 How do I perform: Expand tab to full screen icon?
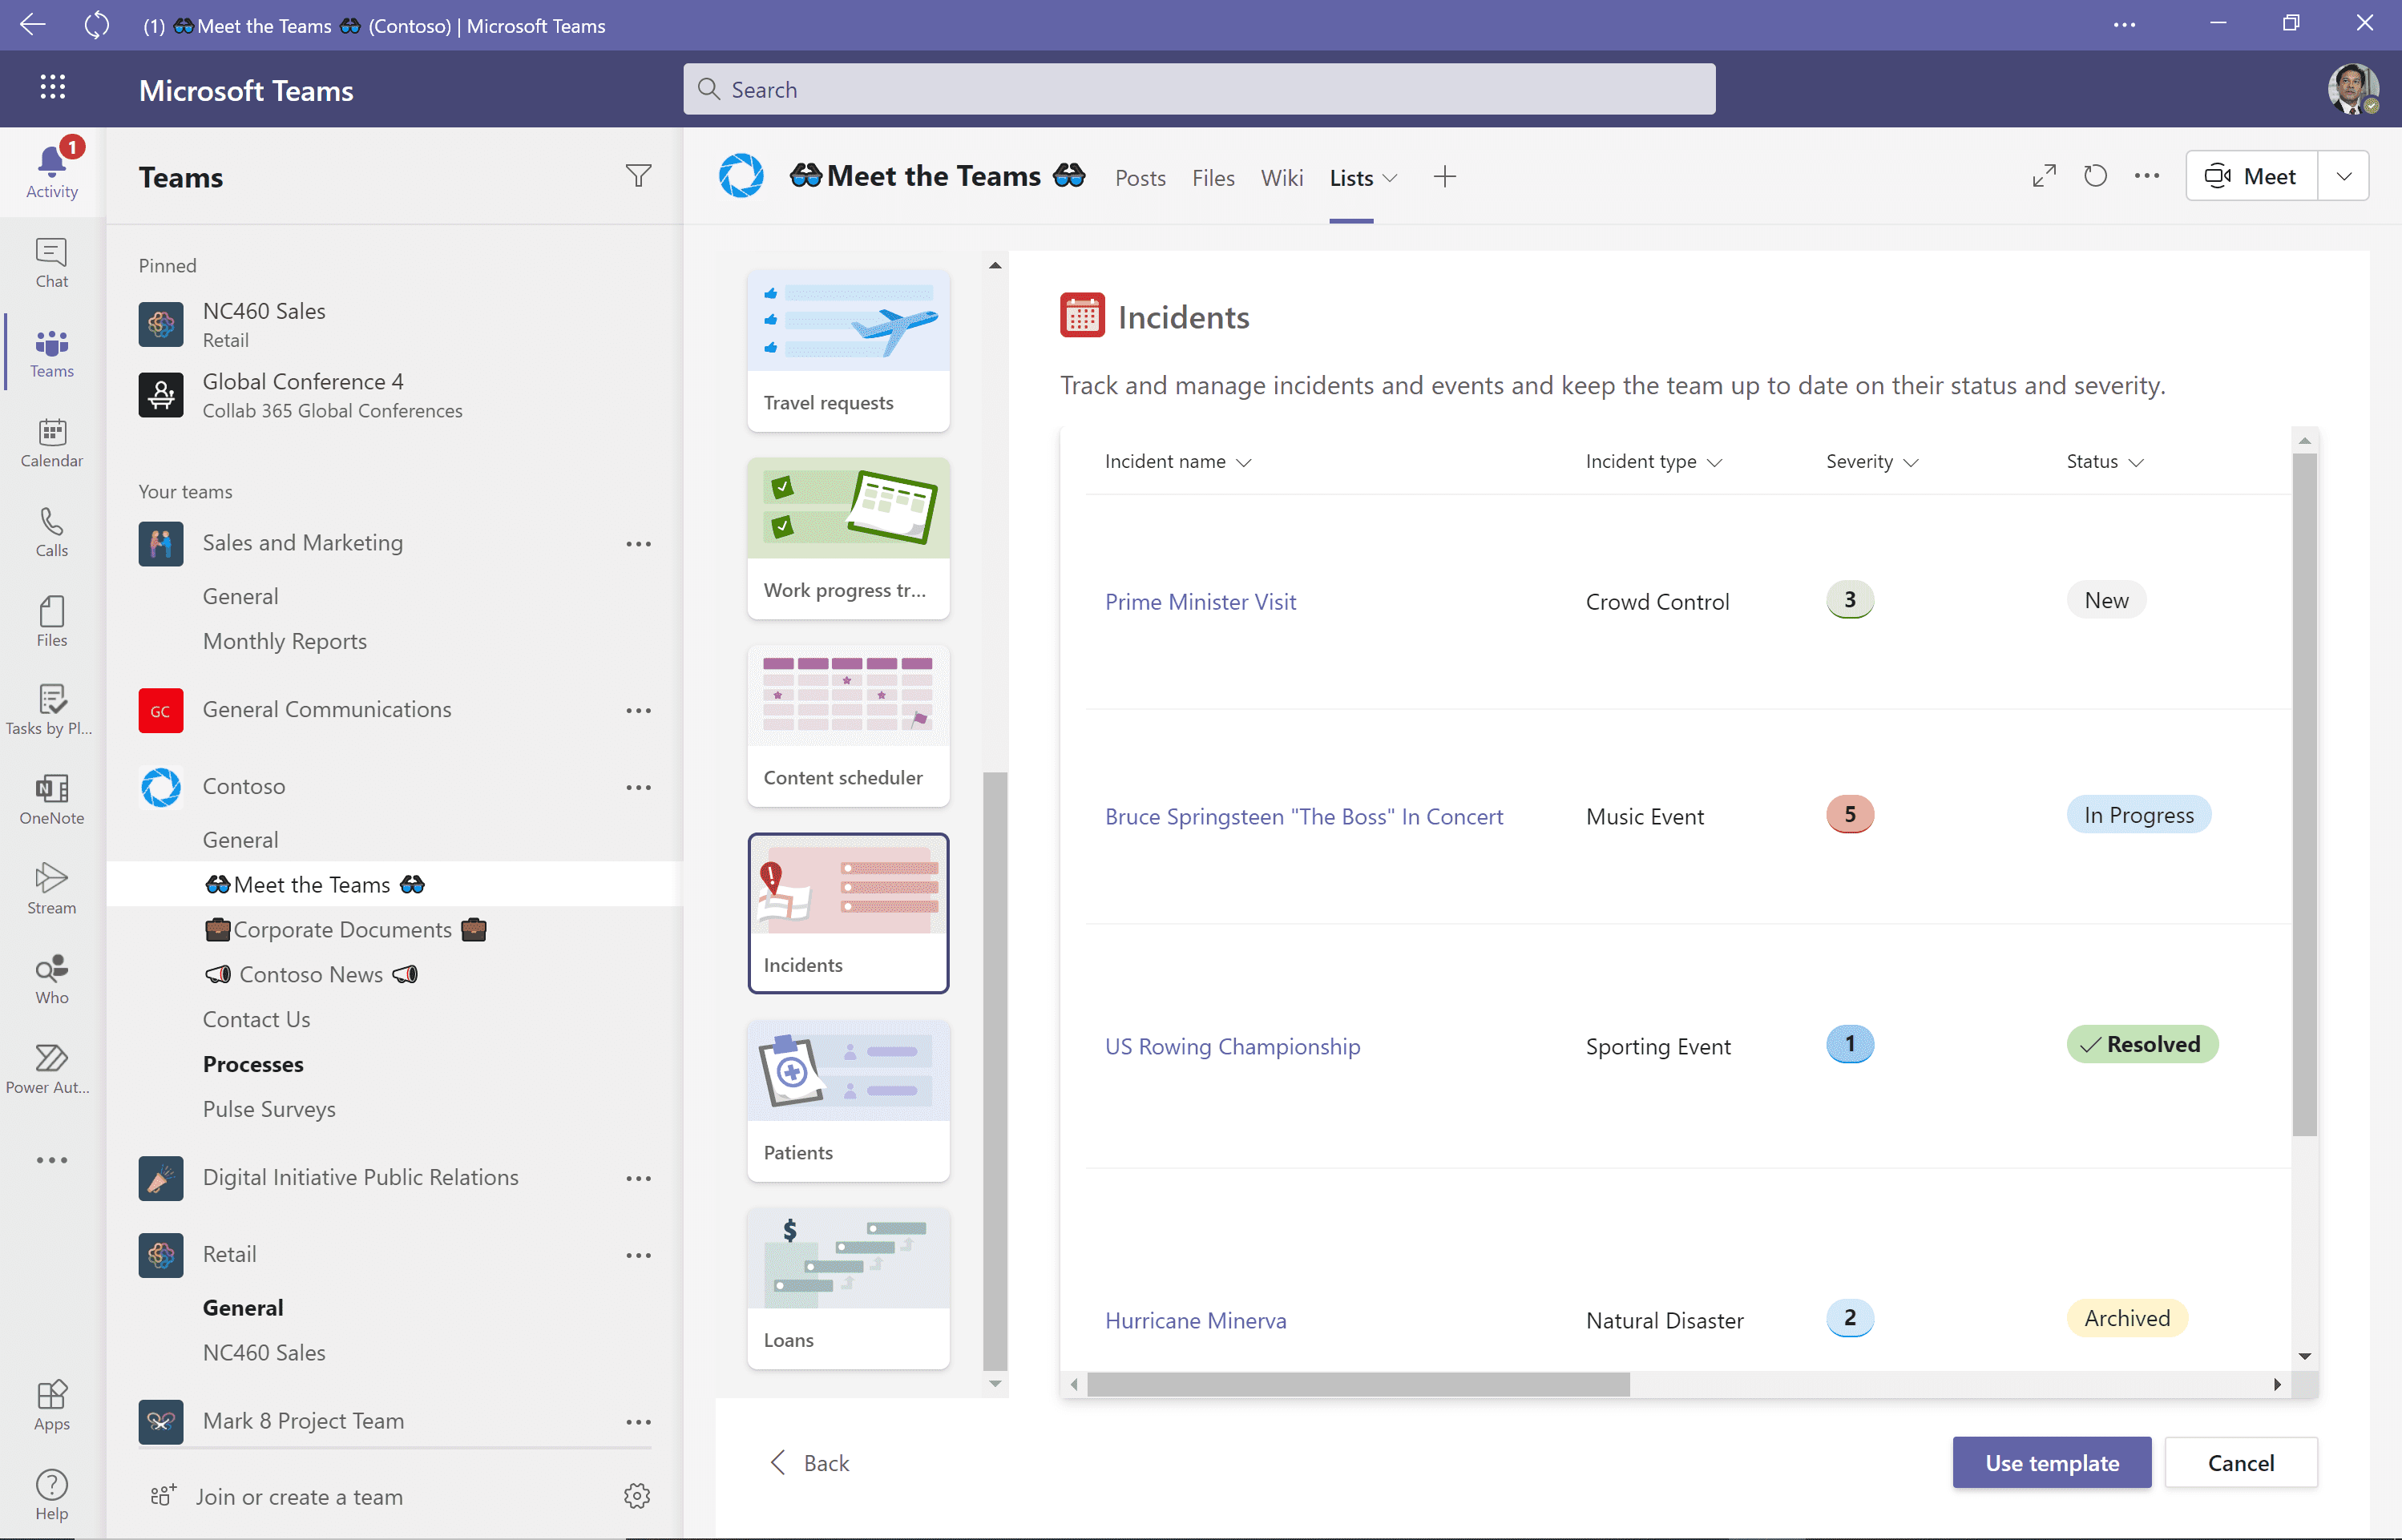coord(2044,176)
